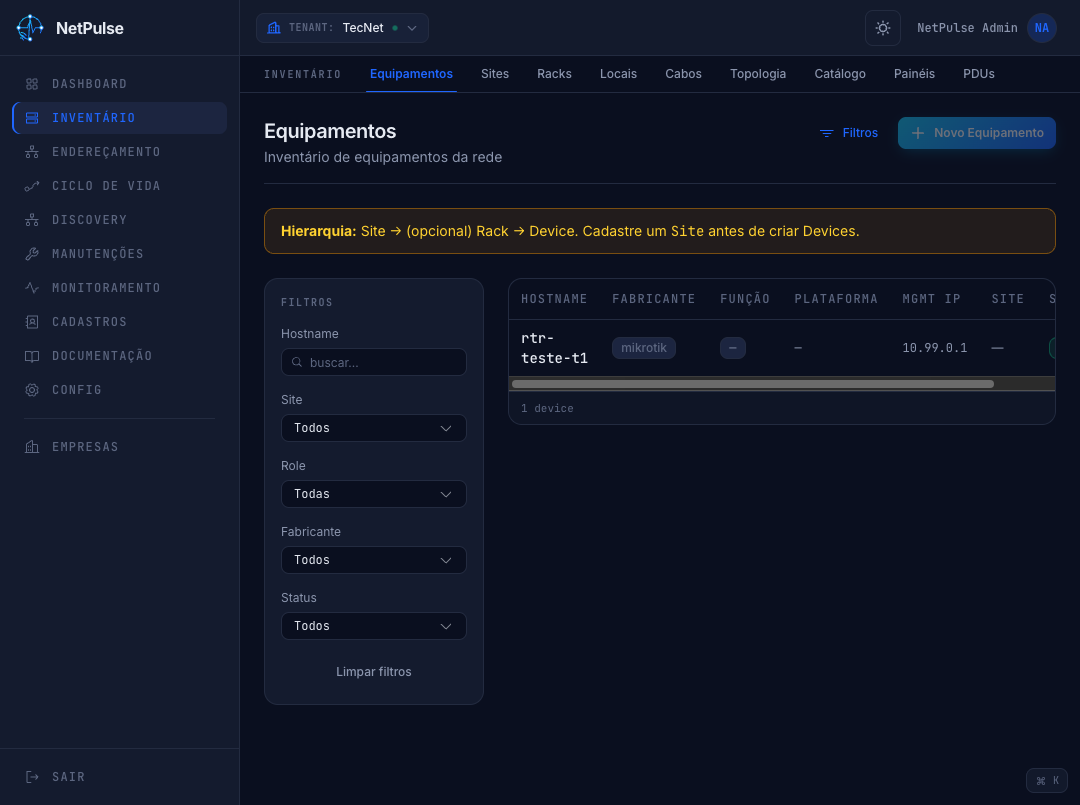Click the NetPulse logo icon

tap(30, 28)
